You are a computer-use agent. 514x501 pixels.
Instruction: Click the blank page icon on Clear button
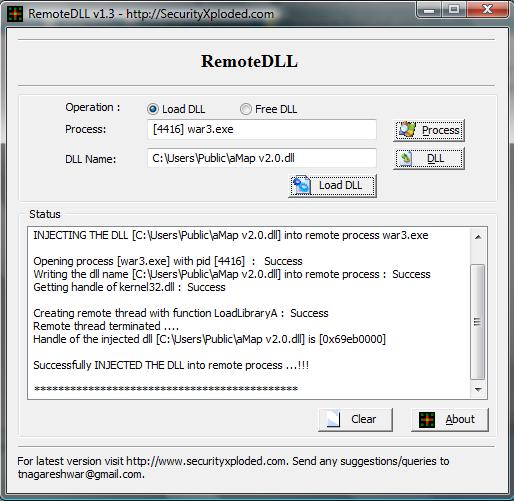point(334,419)
